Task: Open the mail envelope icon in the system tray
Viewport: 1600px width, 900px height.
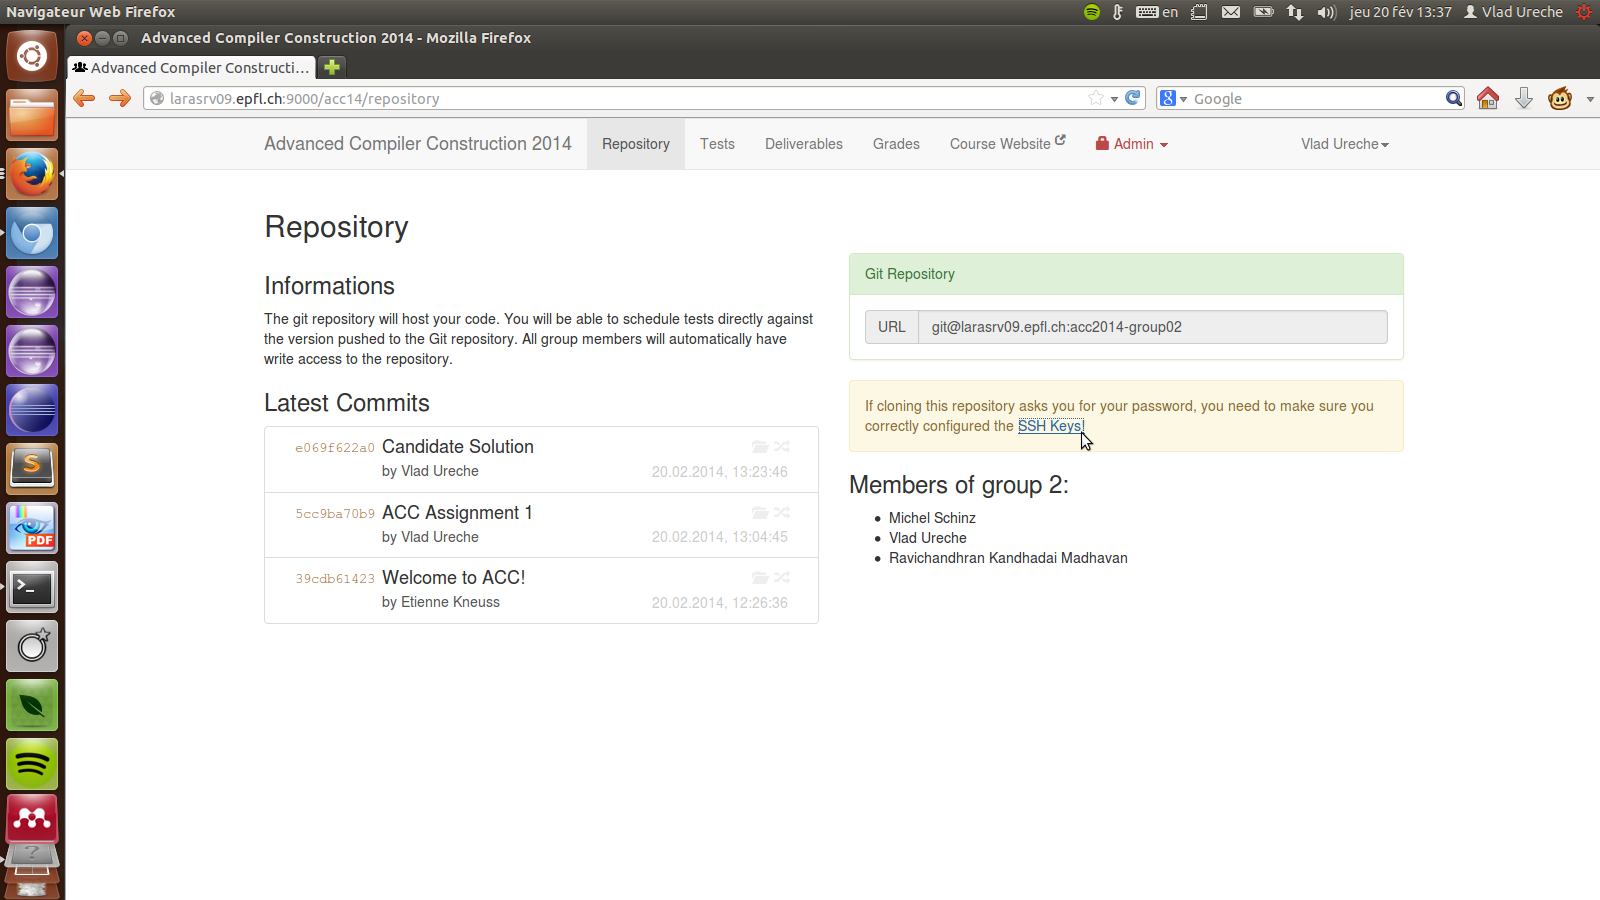Action: (x=1231, y=12)
